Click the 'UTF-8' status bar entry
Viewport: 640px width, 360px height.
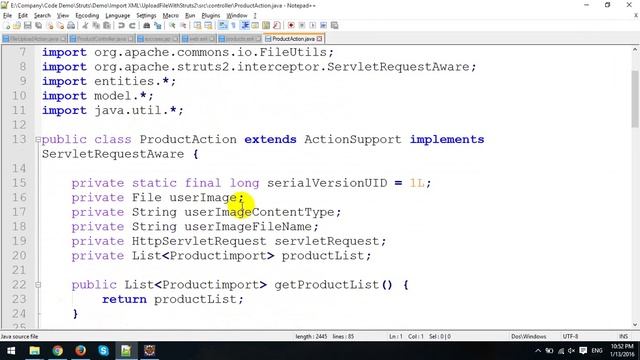point(570,337)
